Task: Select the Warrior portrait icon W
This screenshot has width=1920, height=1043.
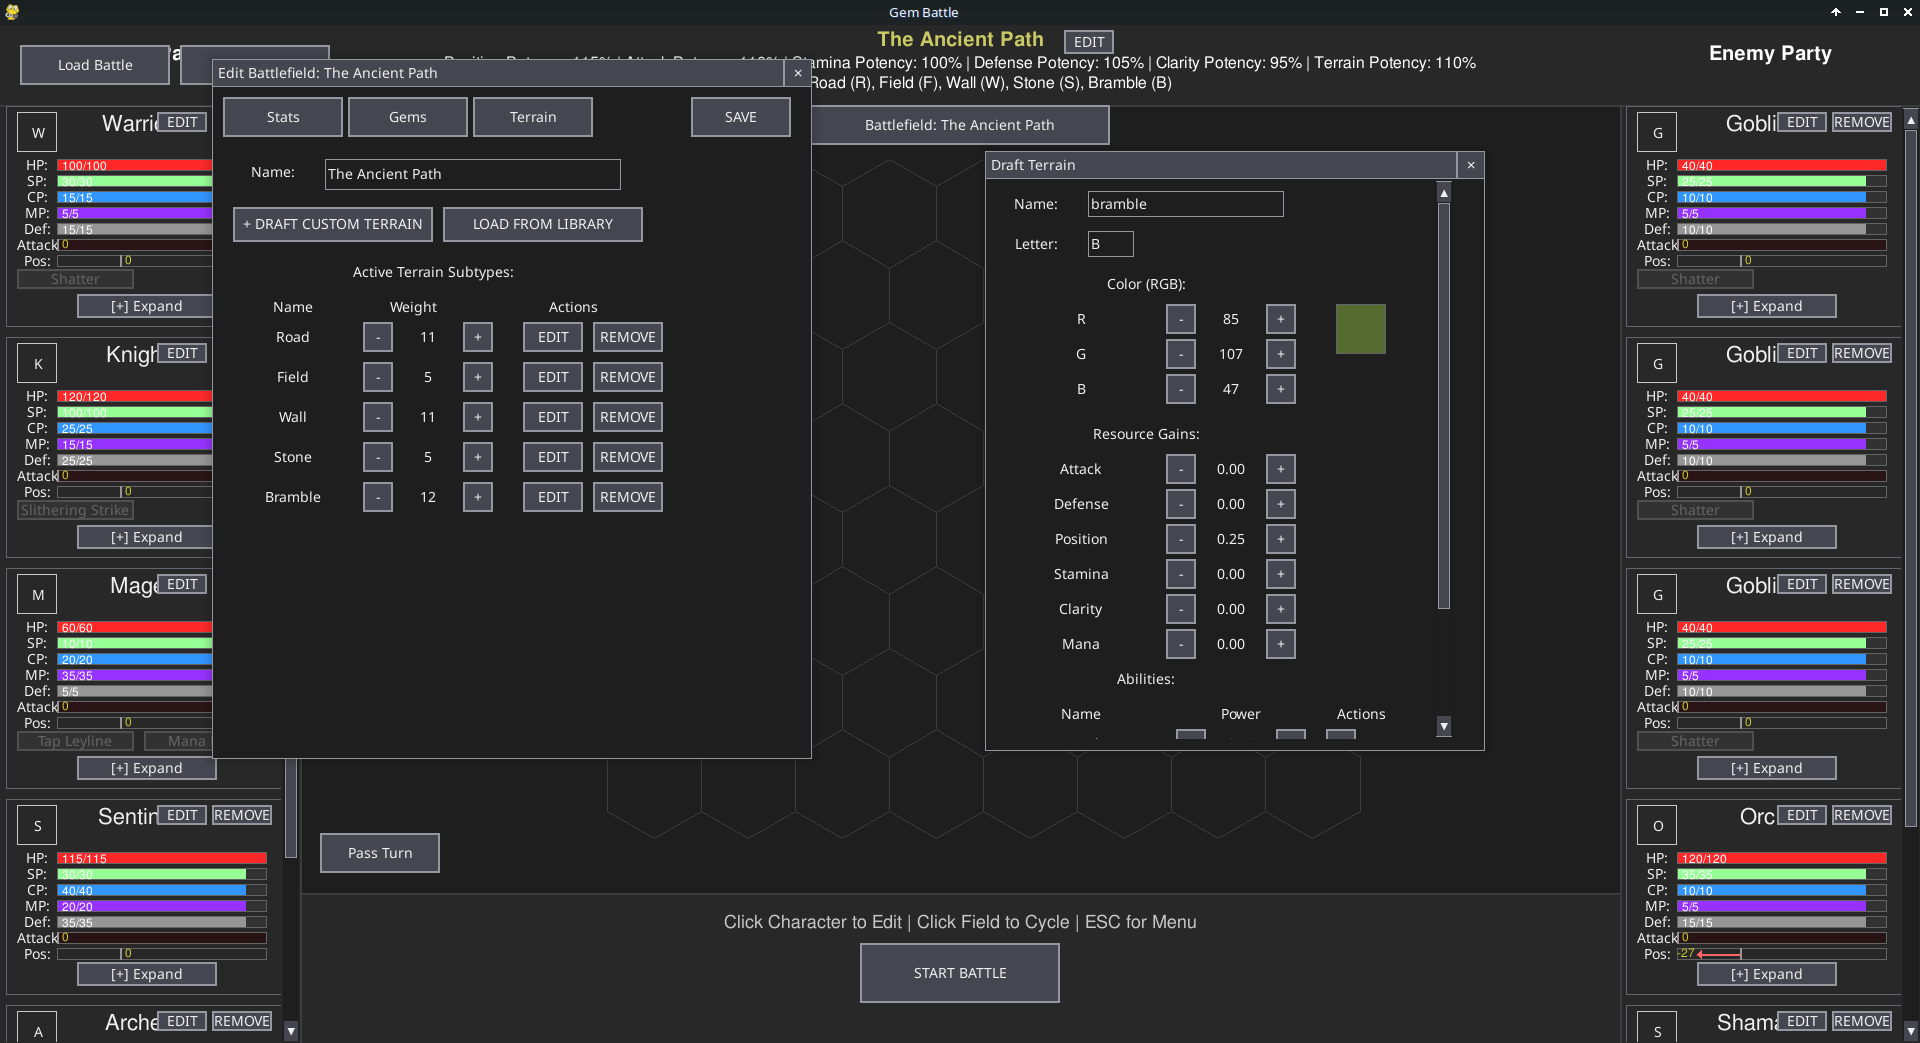Action: pos(36,131)
